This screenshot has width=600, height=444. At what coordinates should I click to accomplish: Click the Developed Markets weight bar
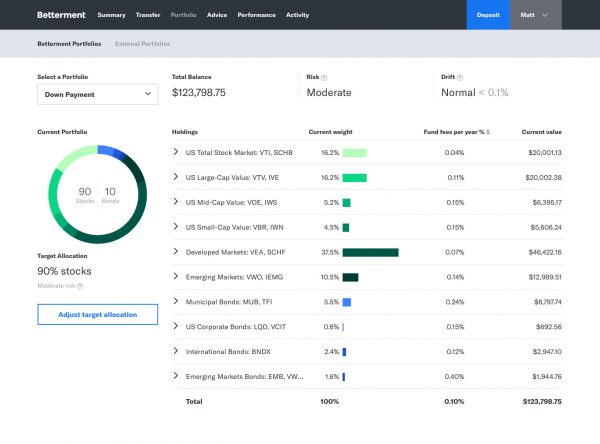pos(370,252)
